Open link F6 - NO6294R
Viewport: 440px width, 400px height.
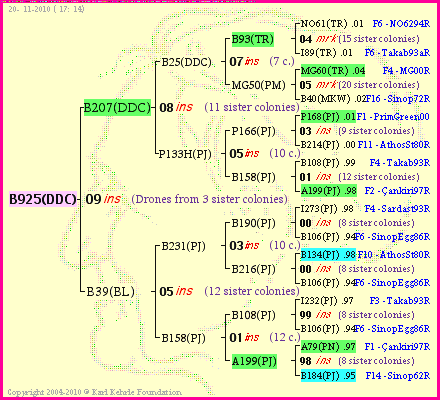401,24
